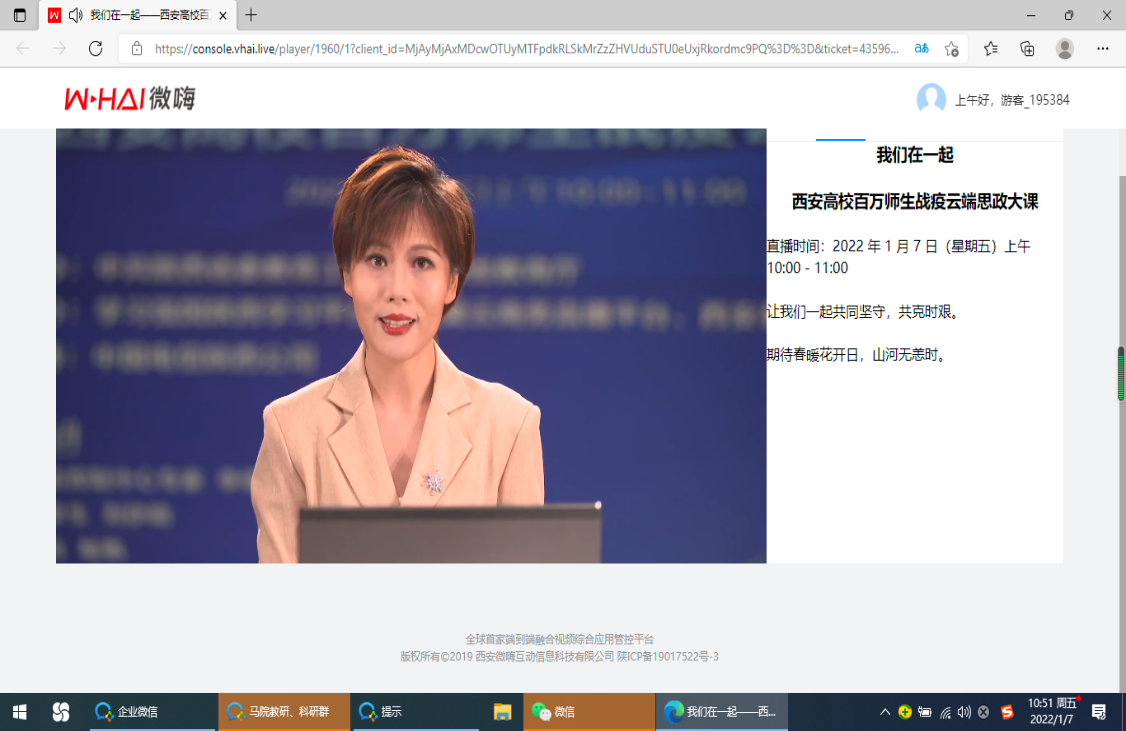1126x731 pixels.
Task: Open a new browser tab
Action: (x=251, y=15)
